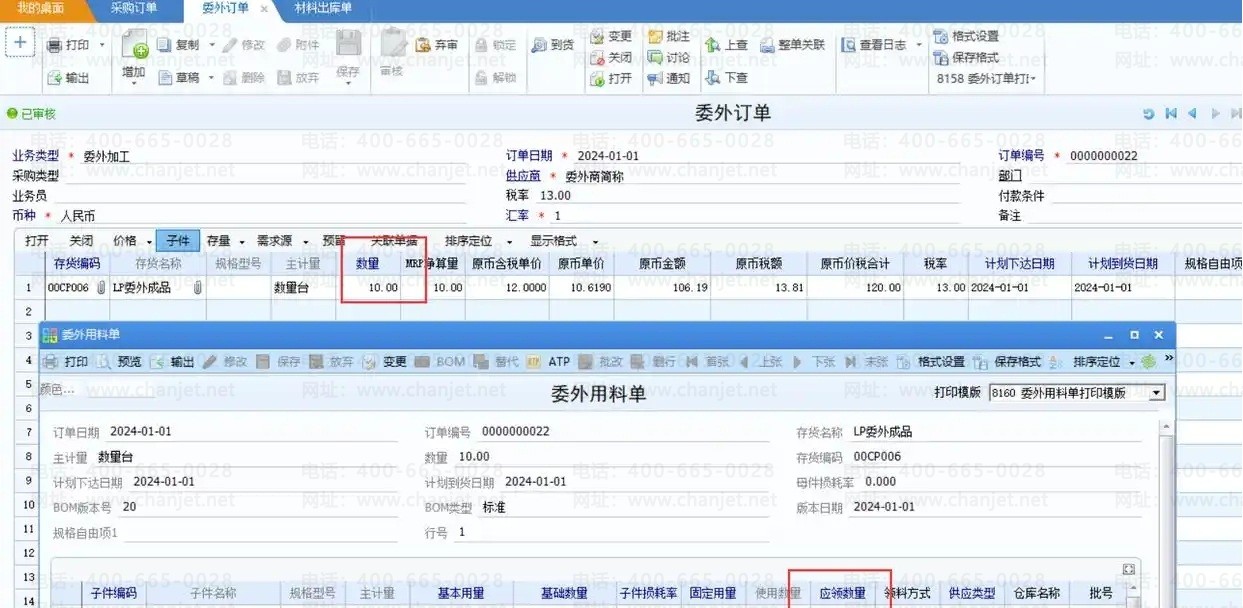Open the 打印模版 template dropdown
The width and height of the screenshot is (1243, 608).
[x=1157, y=393]
